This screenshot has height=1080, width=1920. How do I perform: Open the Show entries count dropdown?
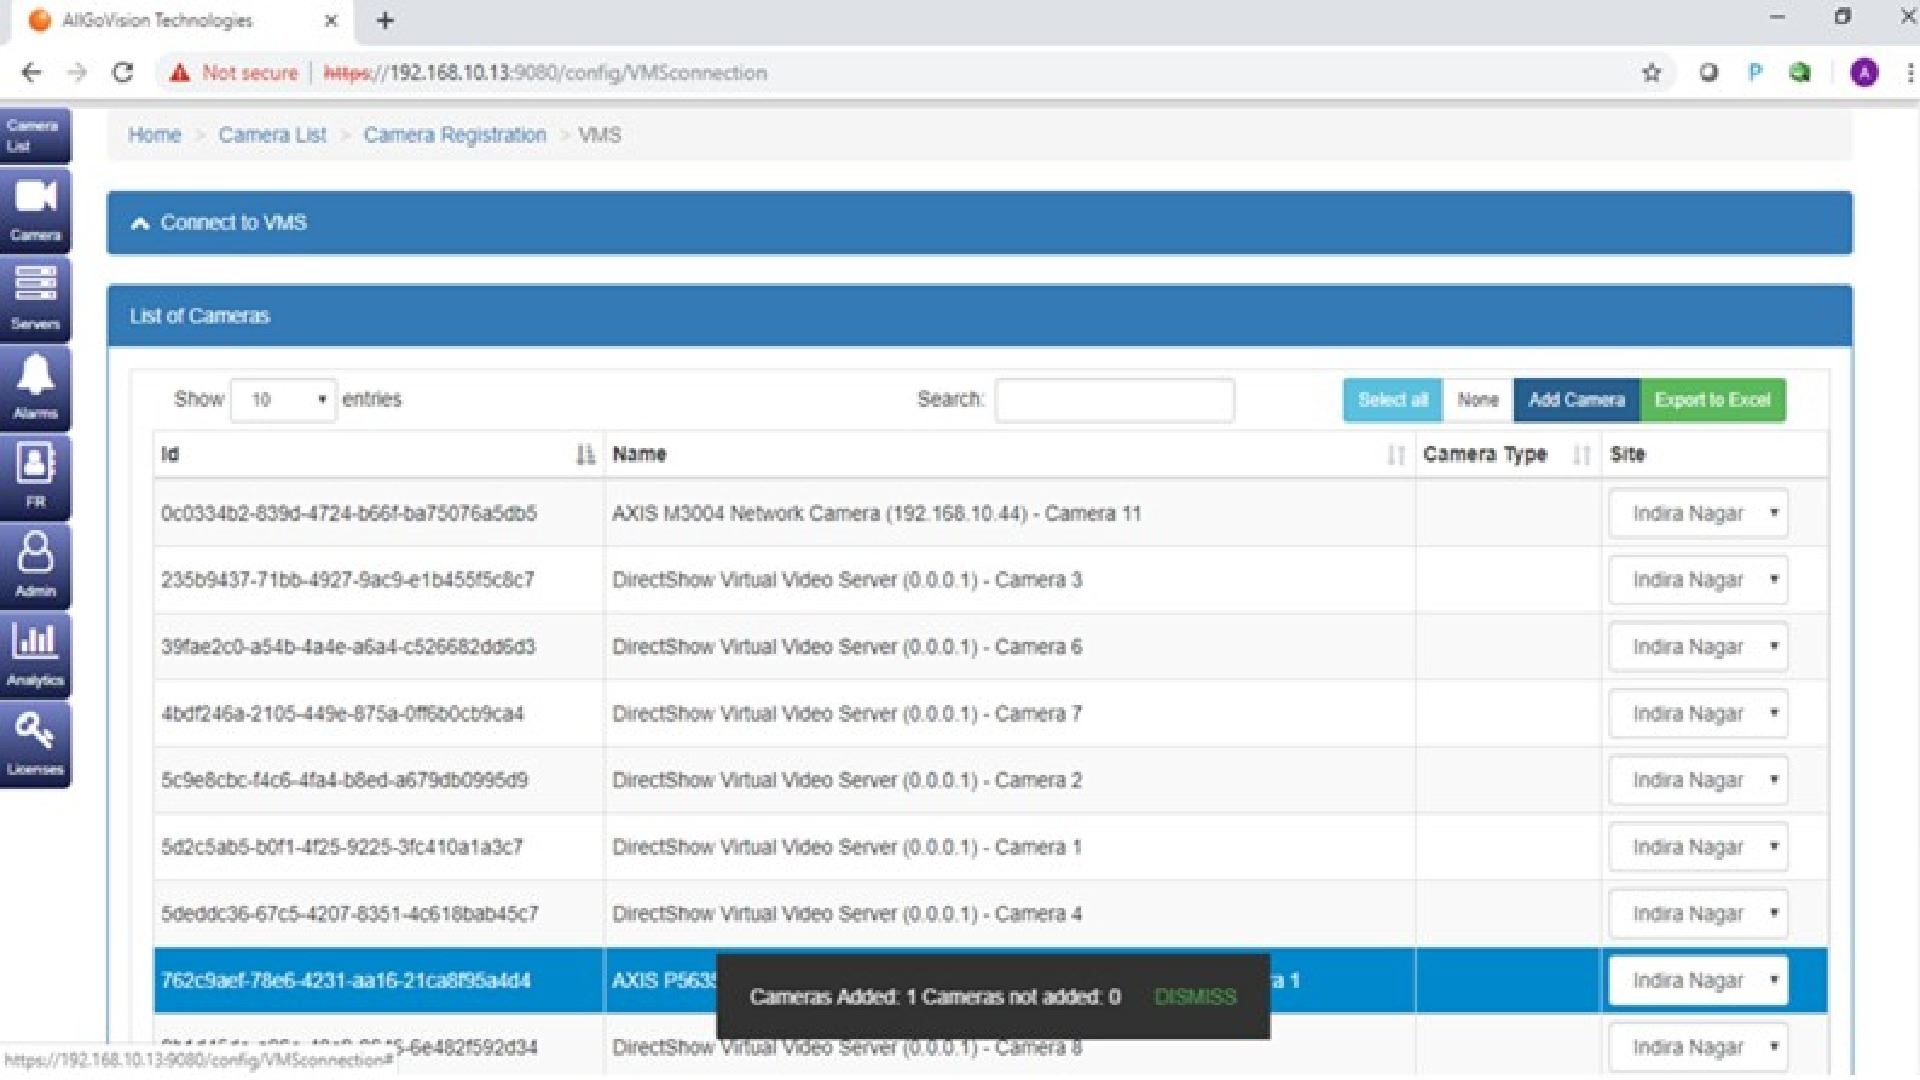click(283, 400)
